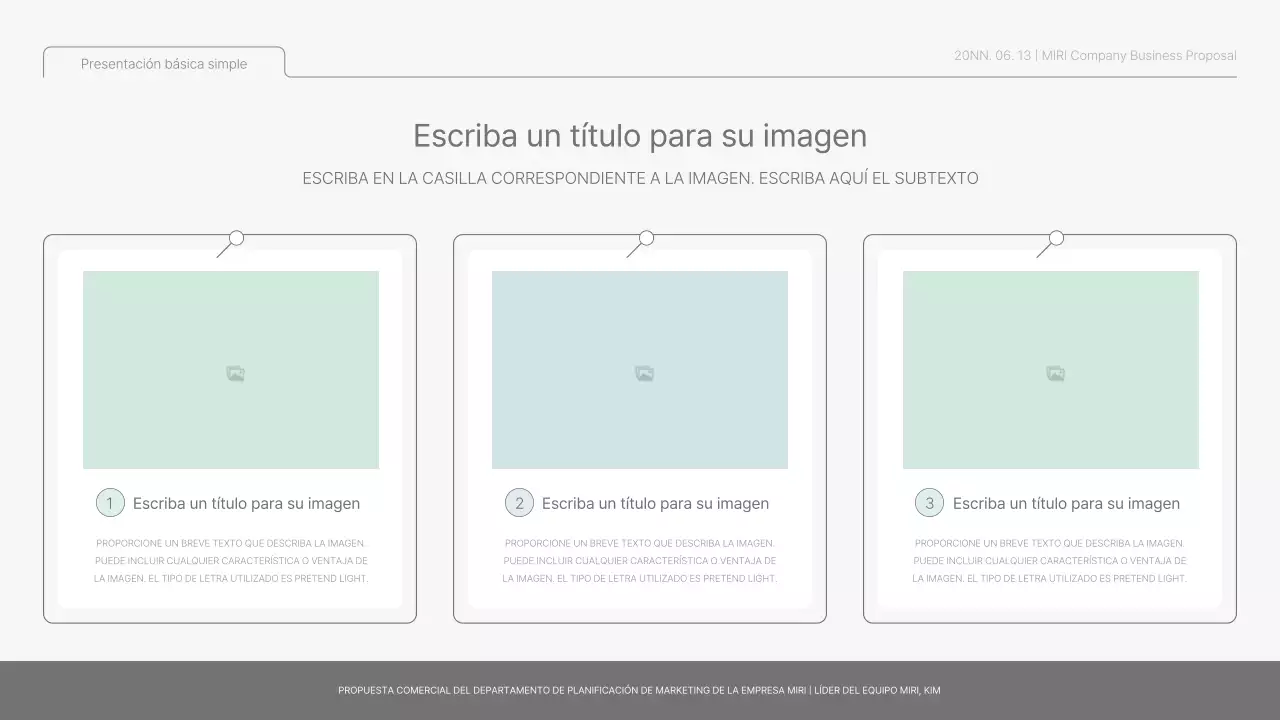This screenshot has height=720, width=1280.
Task: Click the image placeholder icon in card 3
Action: click(1053, 371)
